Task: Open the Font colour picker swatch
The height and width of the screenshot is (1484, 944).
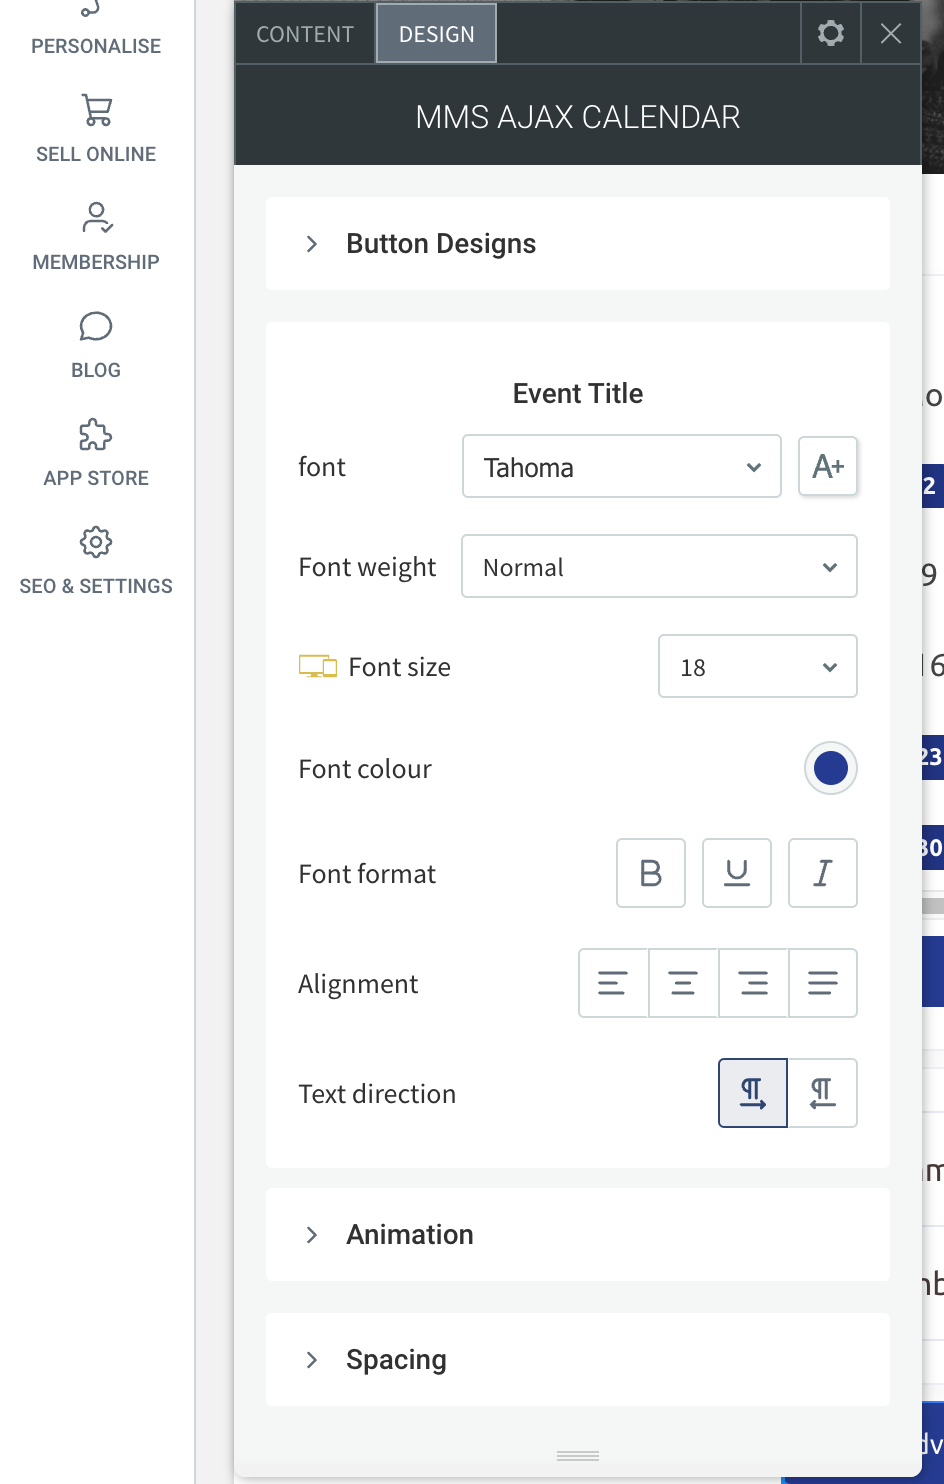Action: [x=831, y=768]
